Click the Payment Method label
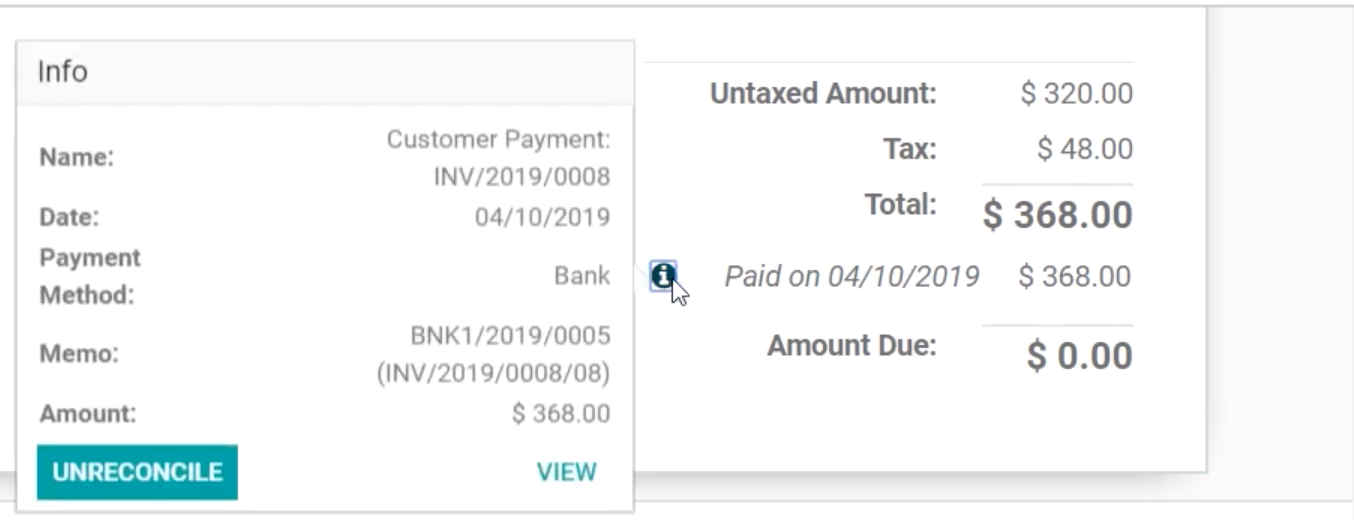 pos(90,276)
